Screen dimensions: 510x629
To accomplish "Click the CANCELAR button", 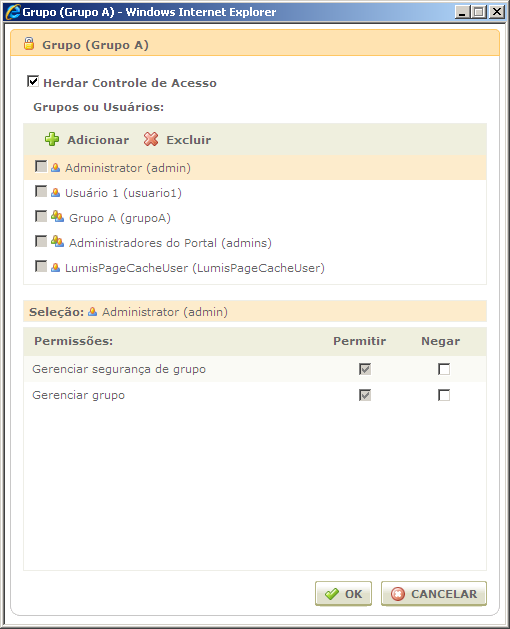I will (x=434, y=594).
